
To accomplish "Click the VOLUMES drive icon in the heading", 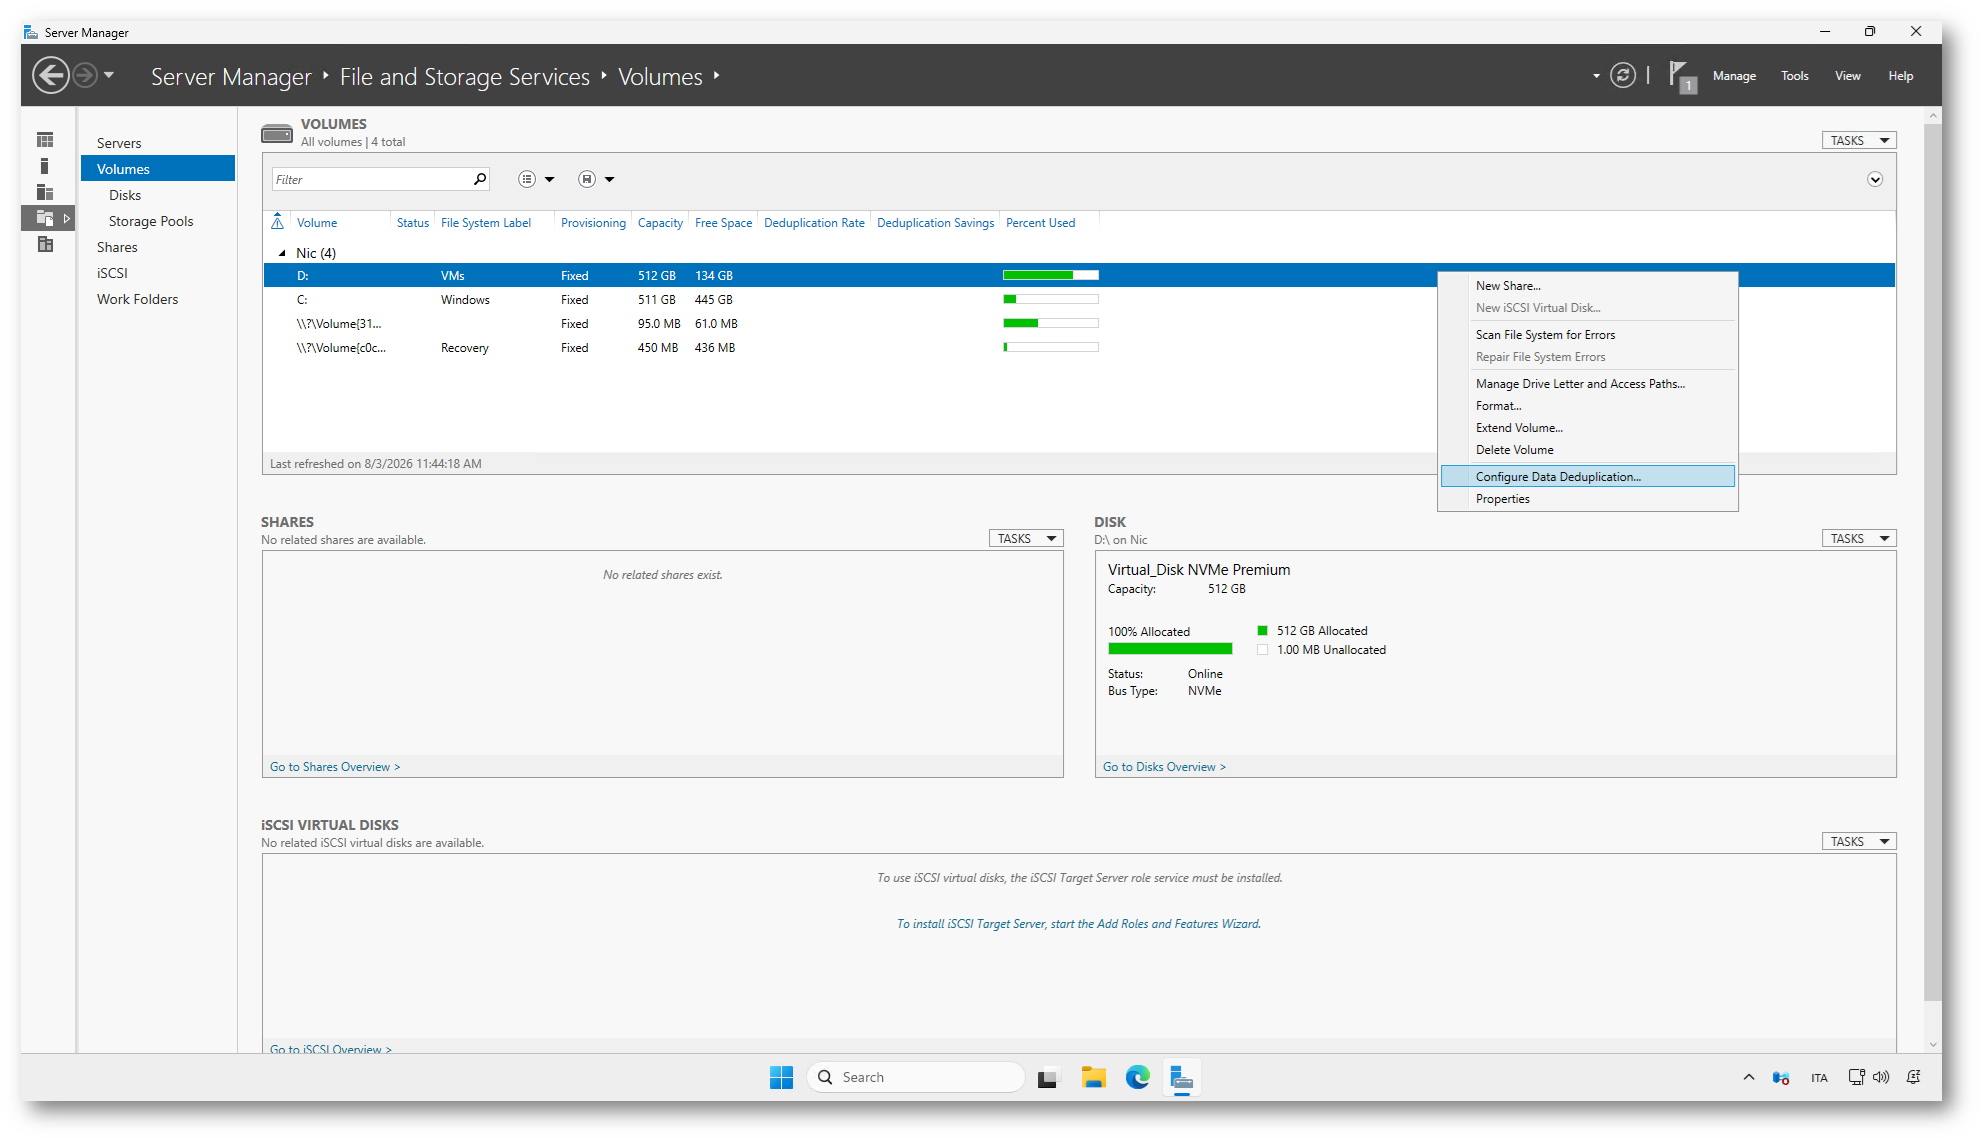I will (277, 133).
